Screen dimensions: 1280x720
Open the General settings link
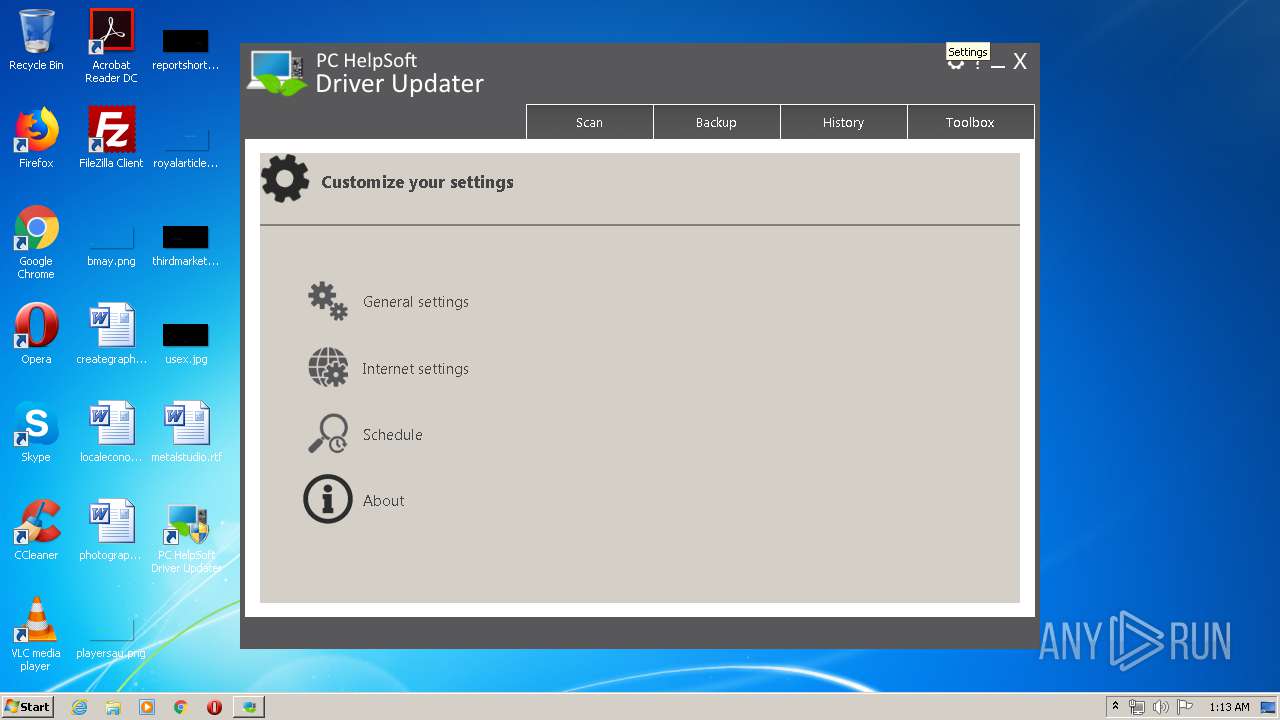[x=416, y=302]
